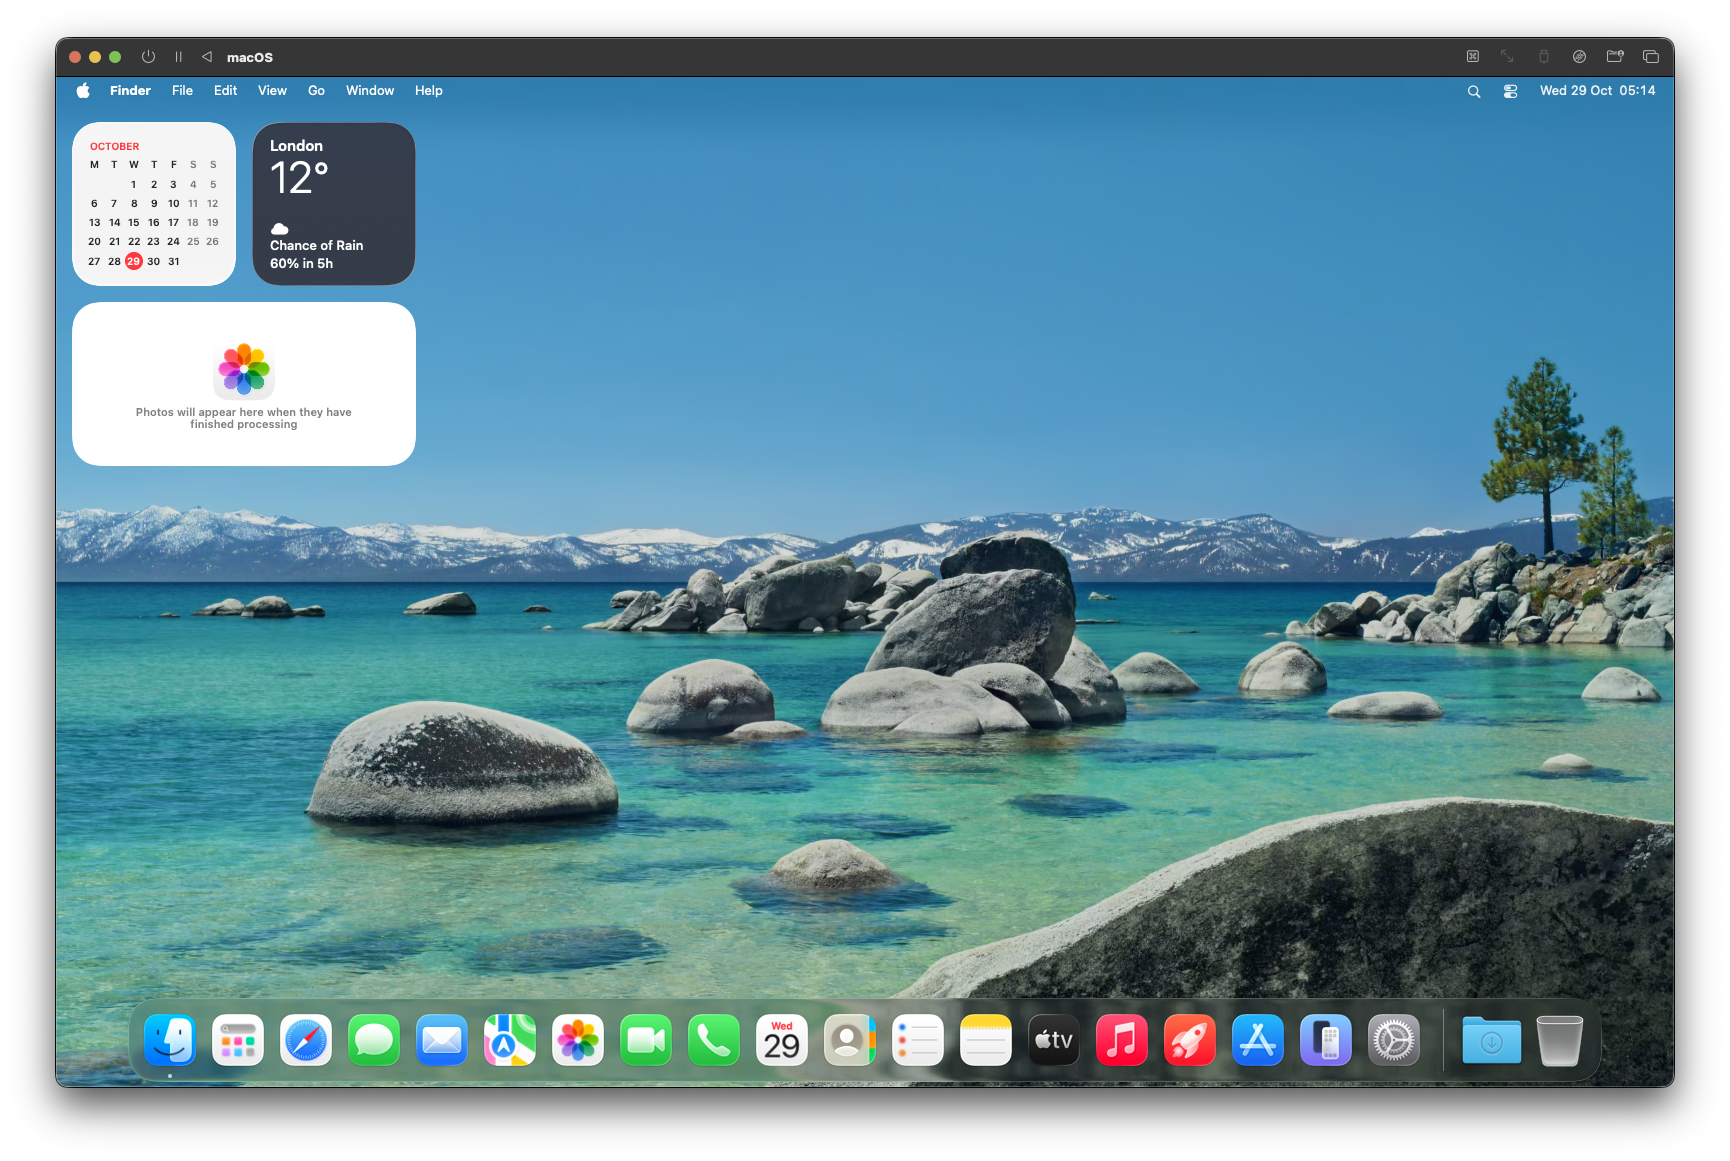The height and width of the screenshot is (1161, 1730).
Task: Open Safari from the Dock
Action: 305,1040
